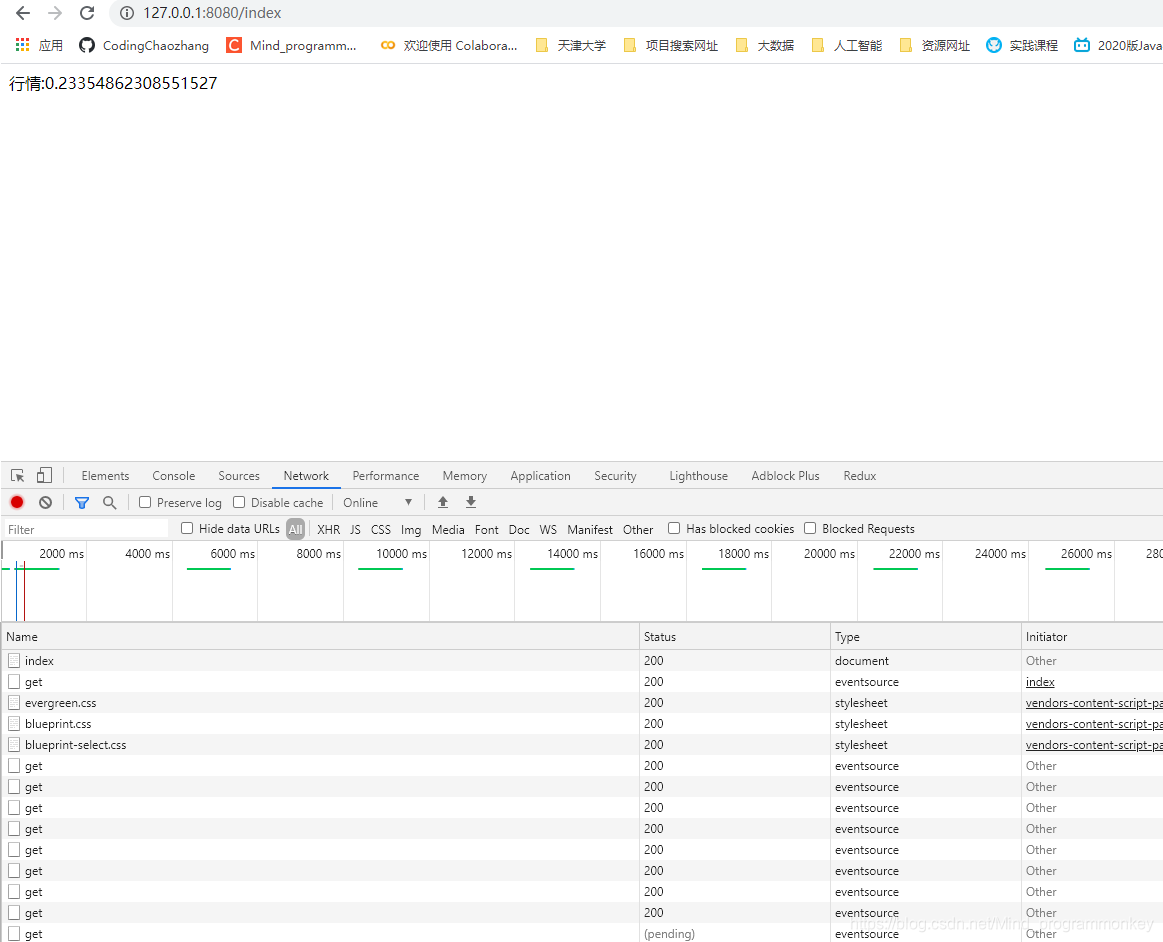Select the Network tab
Viewport: 1163px width, 942px height.
[306, 475]
